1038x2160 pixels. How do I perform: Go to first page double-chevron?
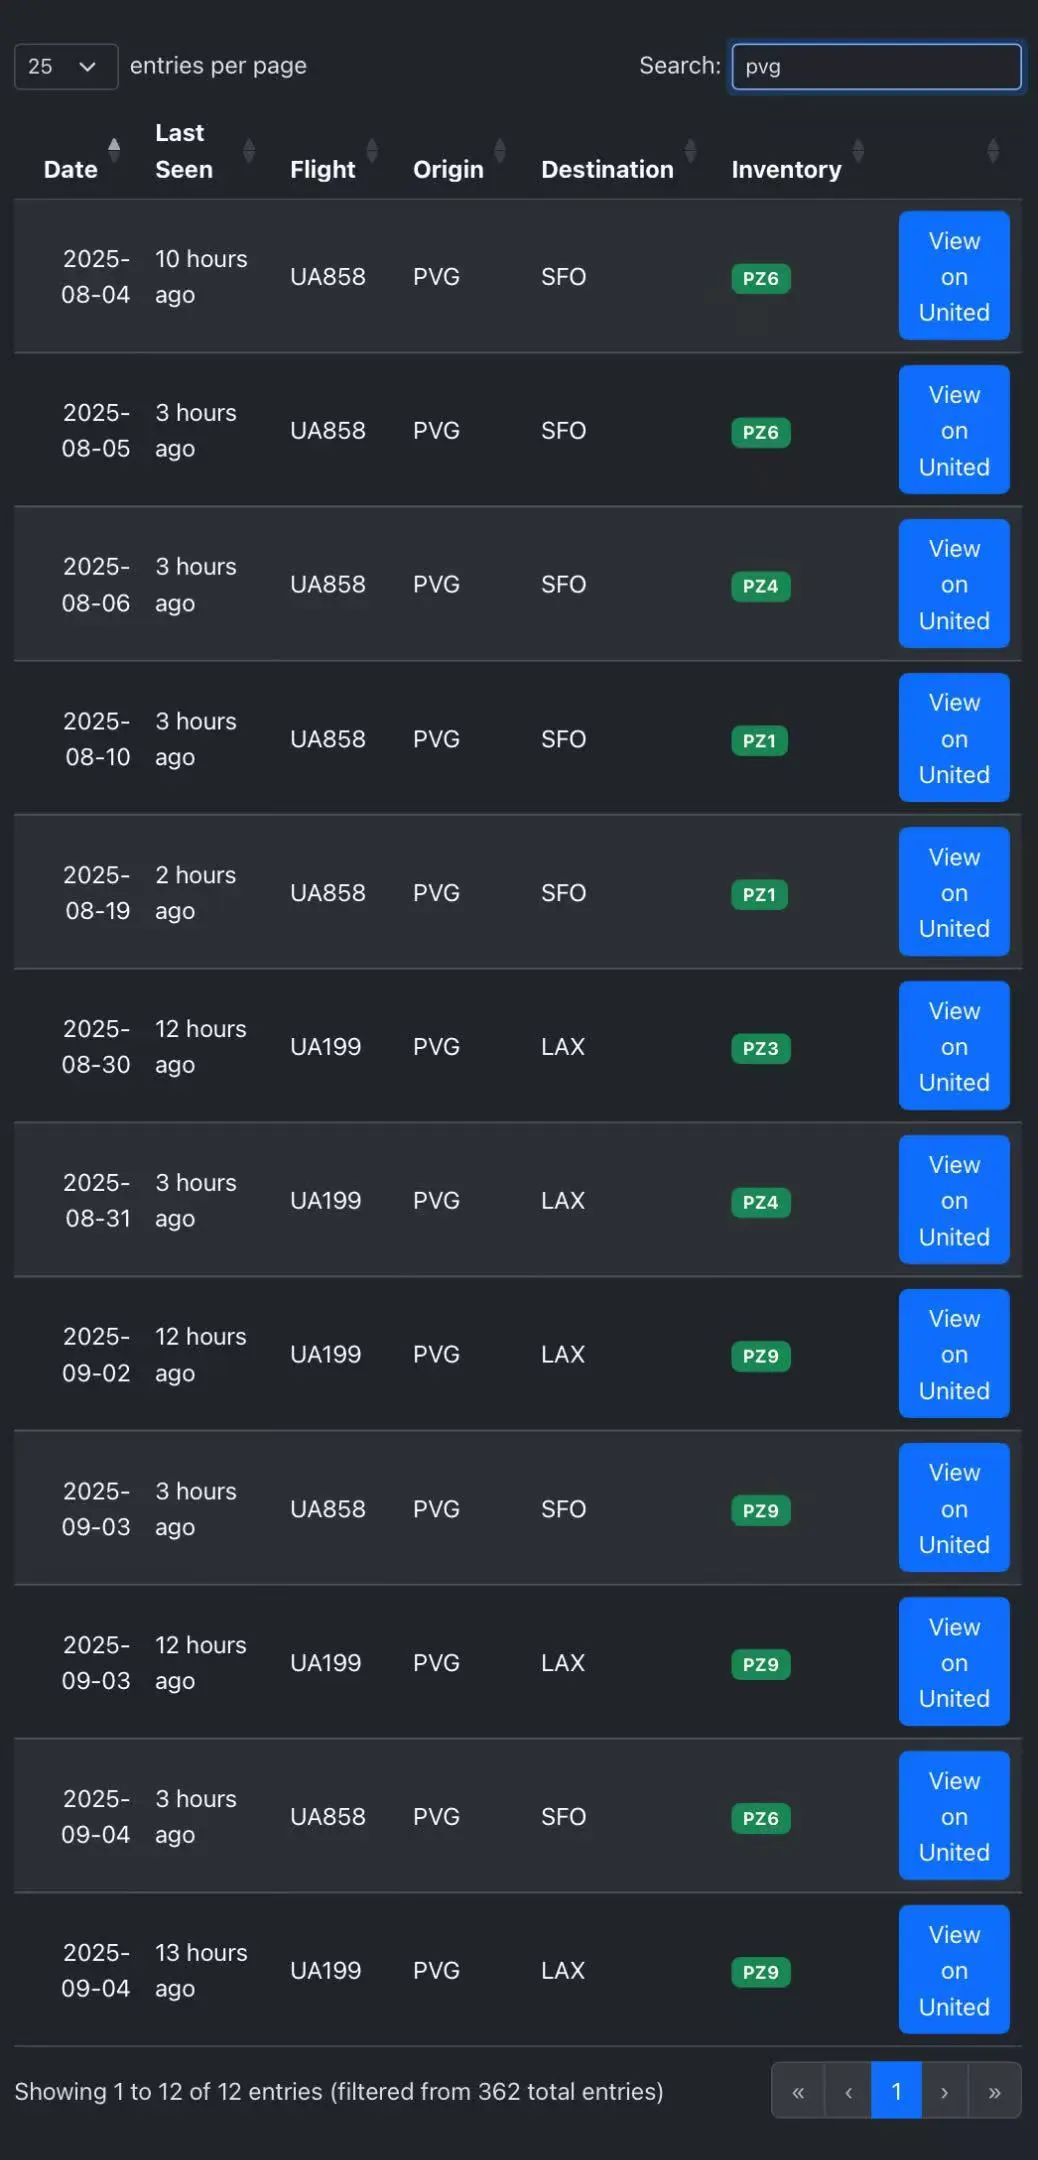pos(798,2091)
